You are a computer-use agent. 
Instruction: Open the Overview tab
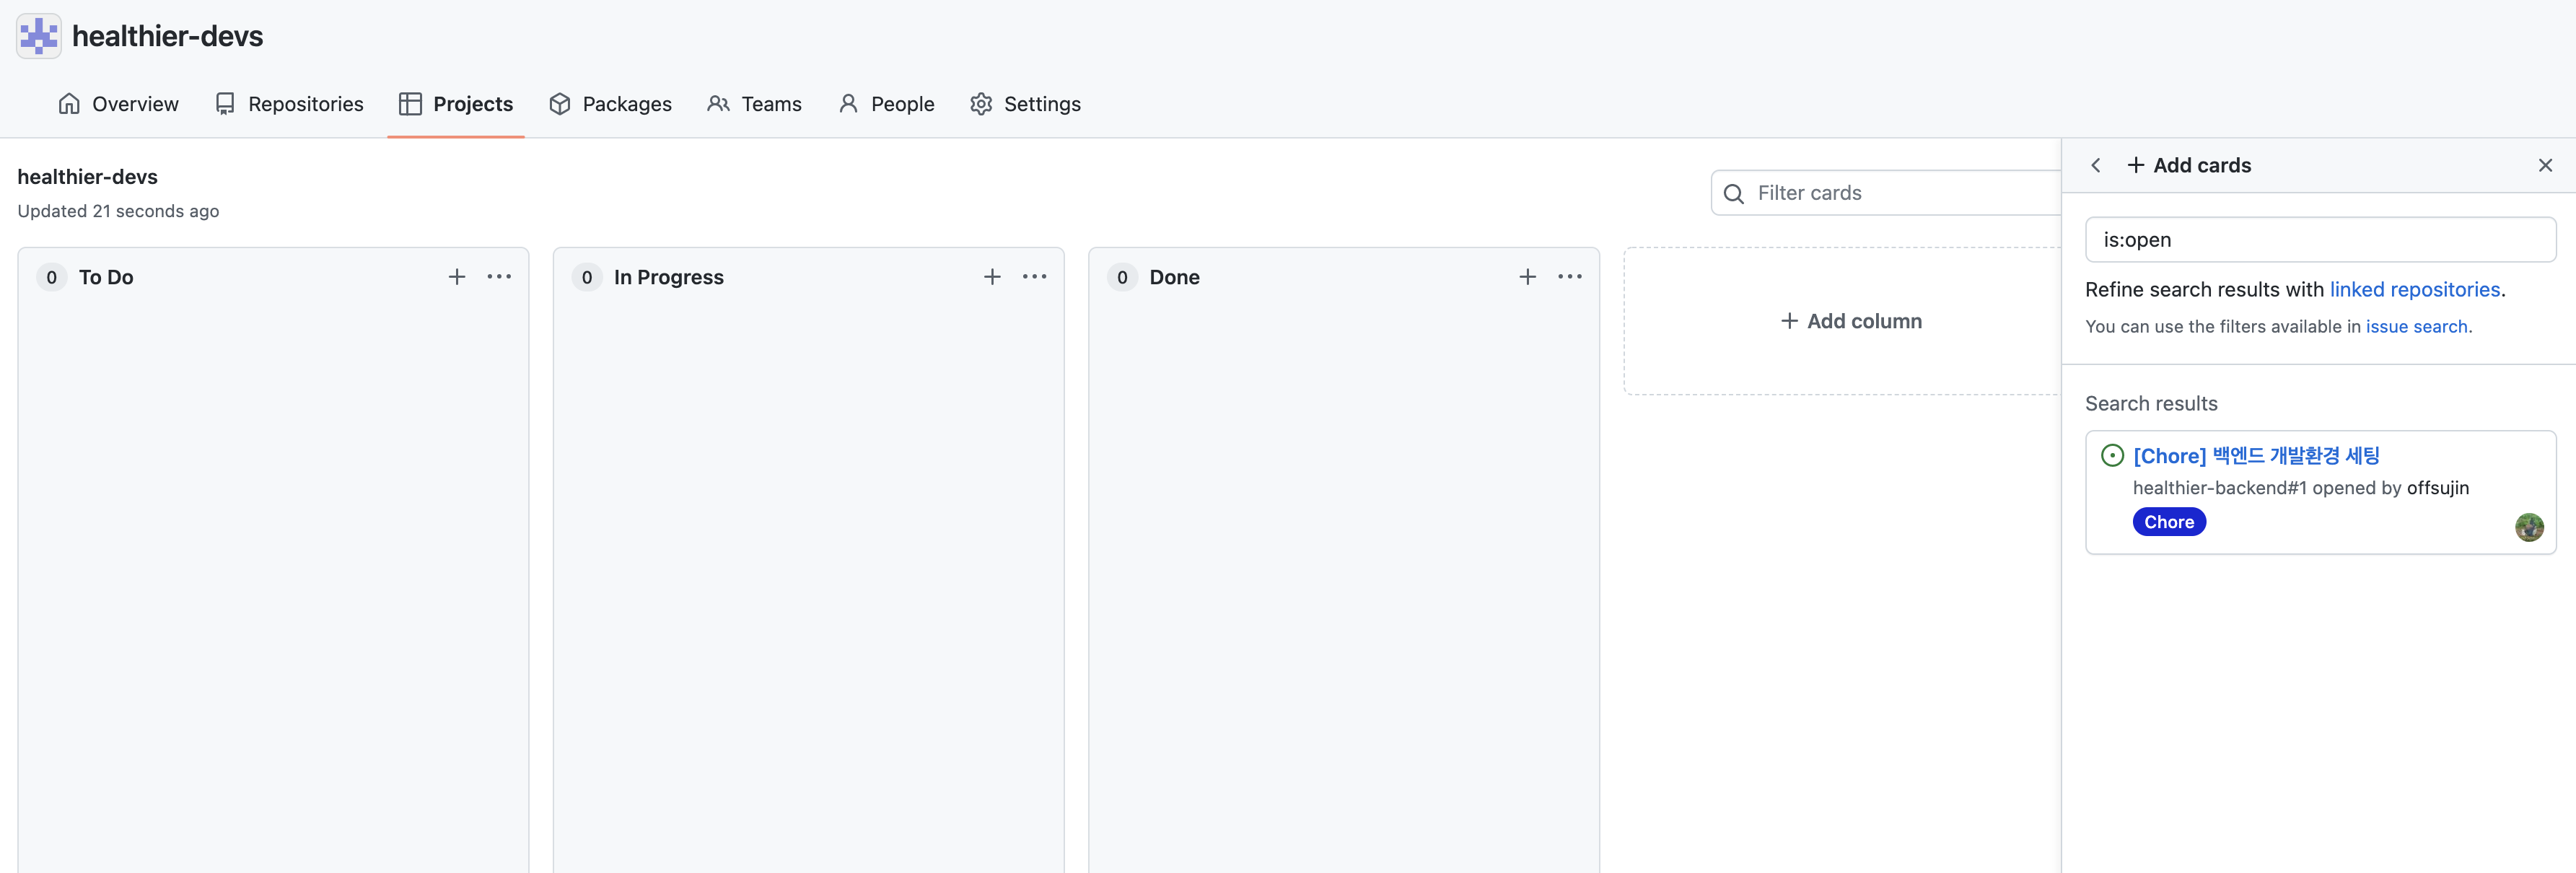(118, 104)
